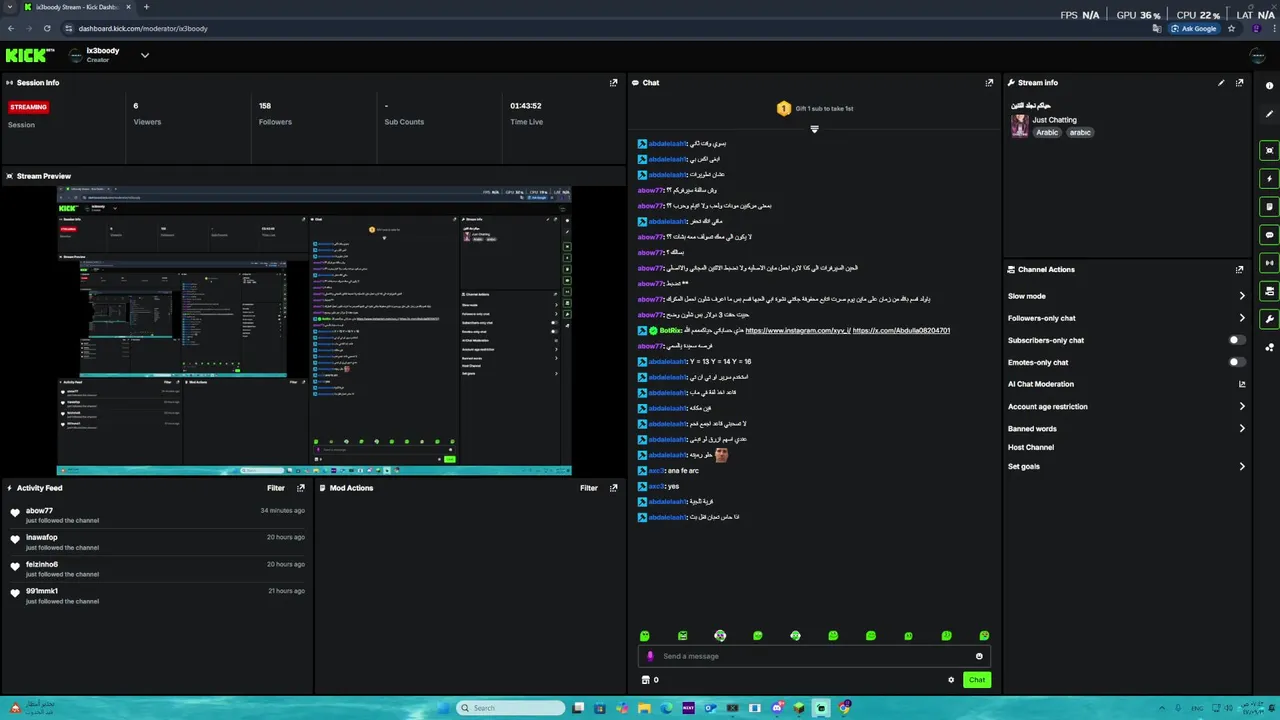
Task: Expand Slow mode options
Action: coord(1242,296)
